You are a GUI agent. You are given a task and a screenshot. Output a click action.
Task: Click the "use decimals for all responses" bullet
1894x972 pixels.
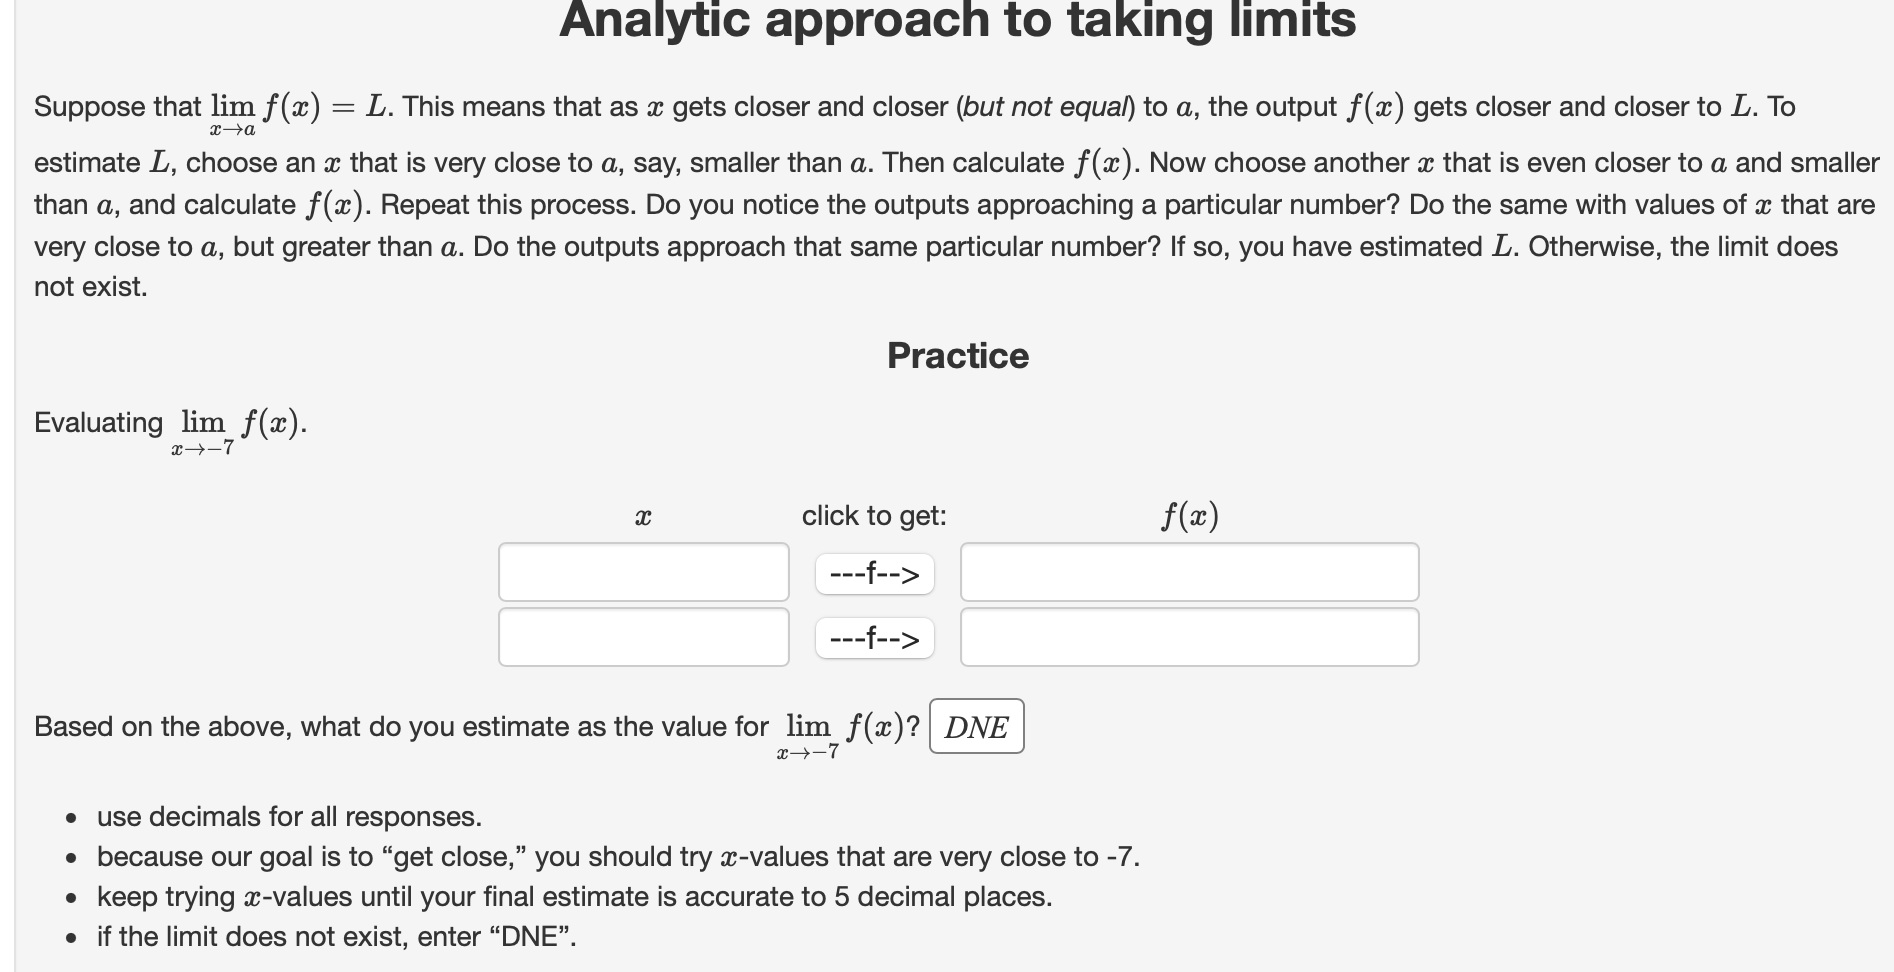pyautogui.click(x=288, y=816)
